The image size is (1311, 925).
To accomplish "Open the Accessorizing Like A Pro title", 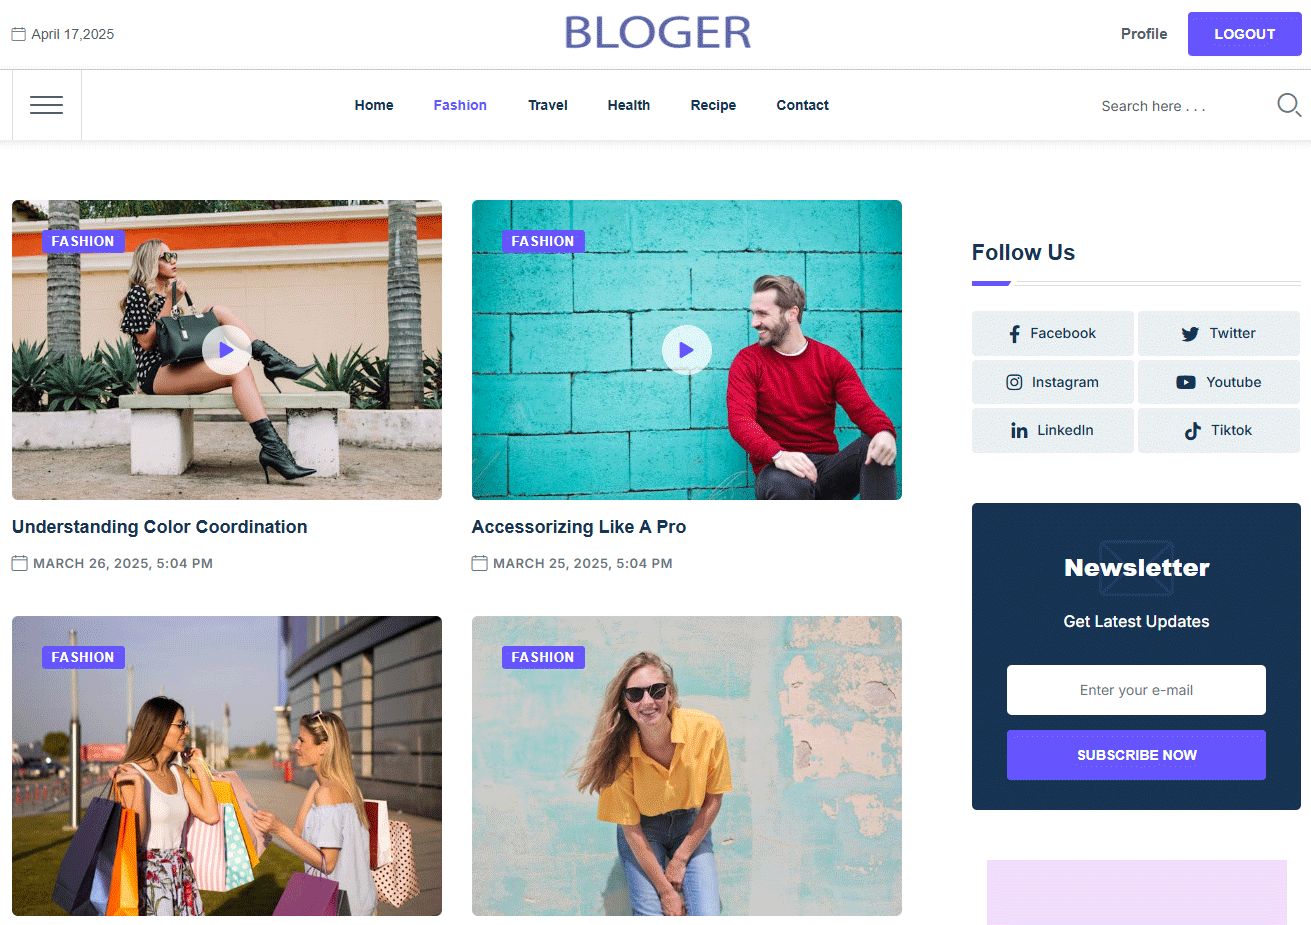I will 579,527.
